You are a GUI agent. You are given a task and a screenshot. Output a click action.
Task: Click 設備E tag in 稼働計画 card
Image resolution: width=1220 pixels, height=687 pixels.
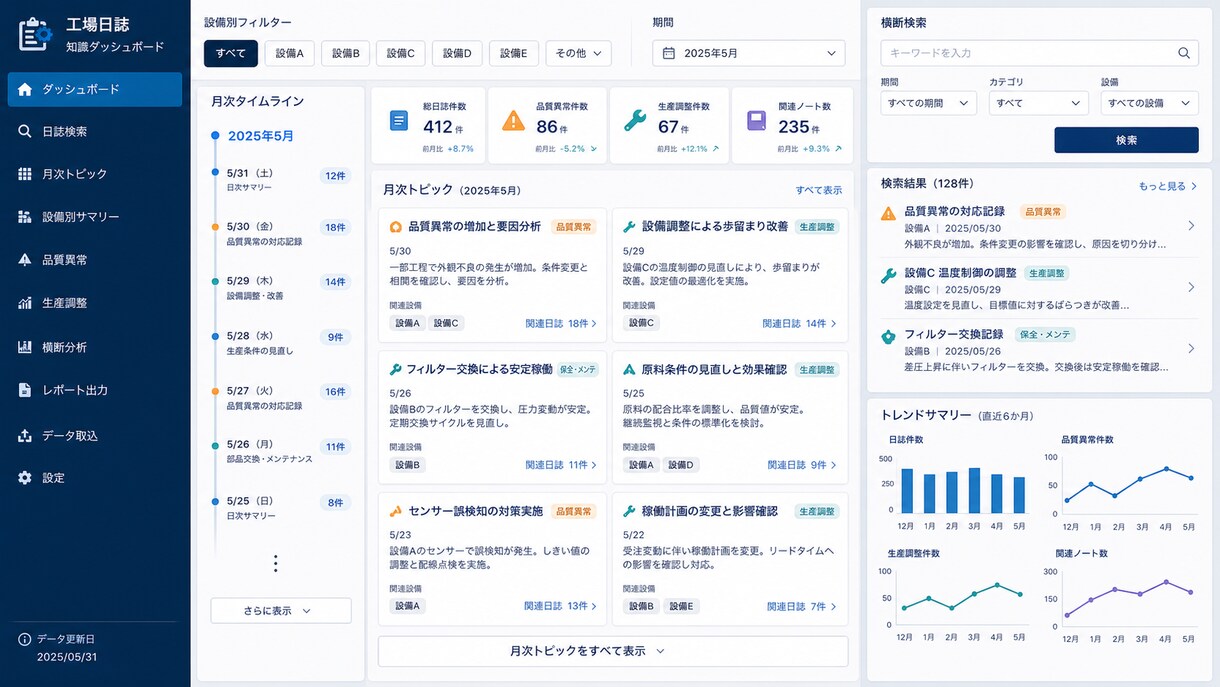[x=682, y=606]
